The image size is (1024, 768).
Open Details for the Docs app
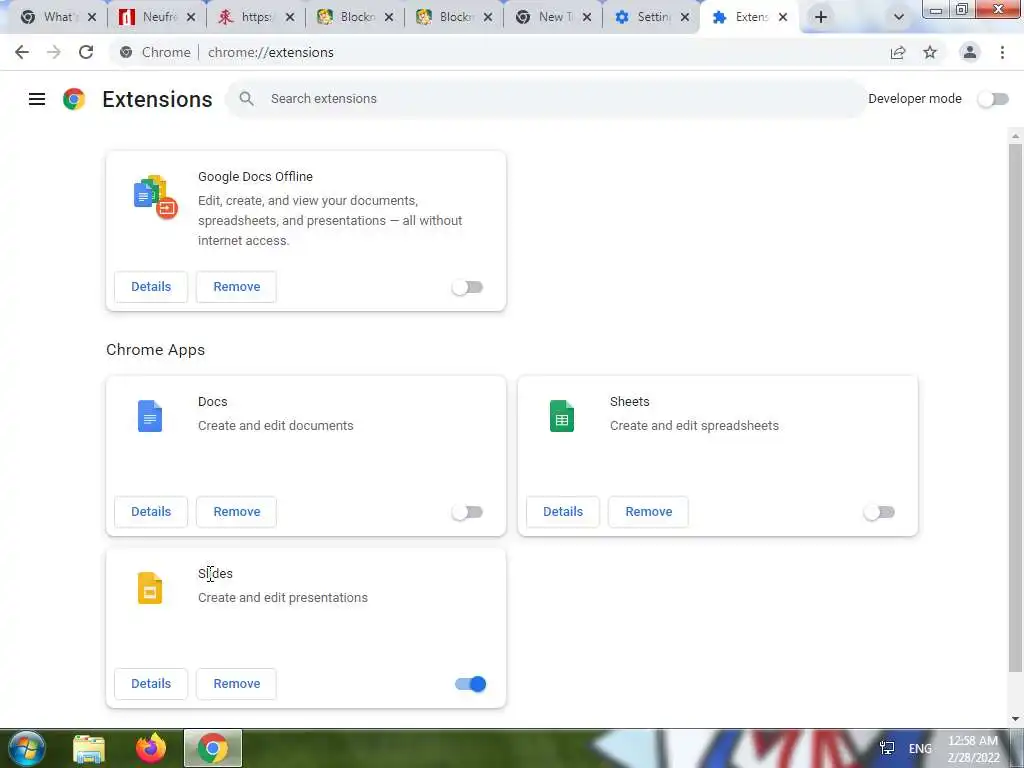151,511
